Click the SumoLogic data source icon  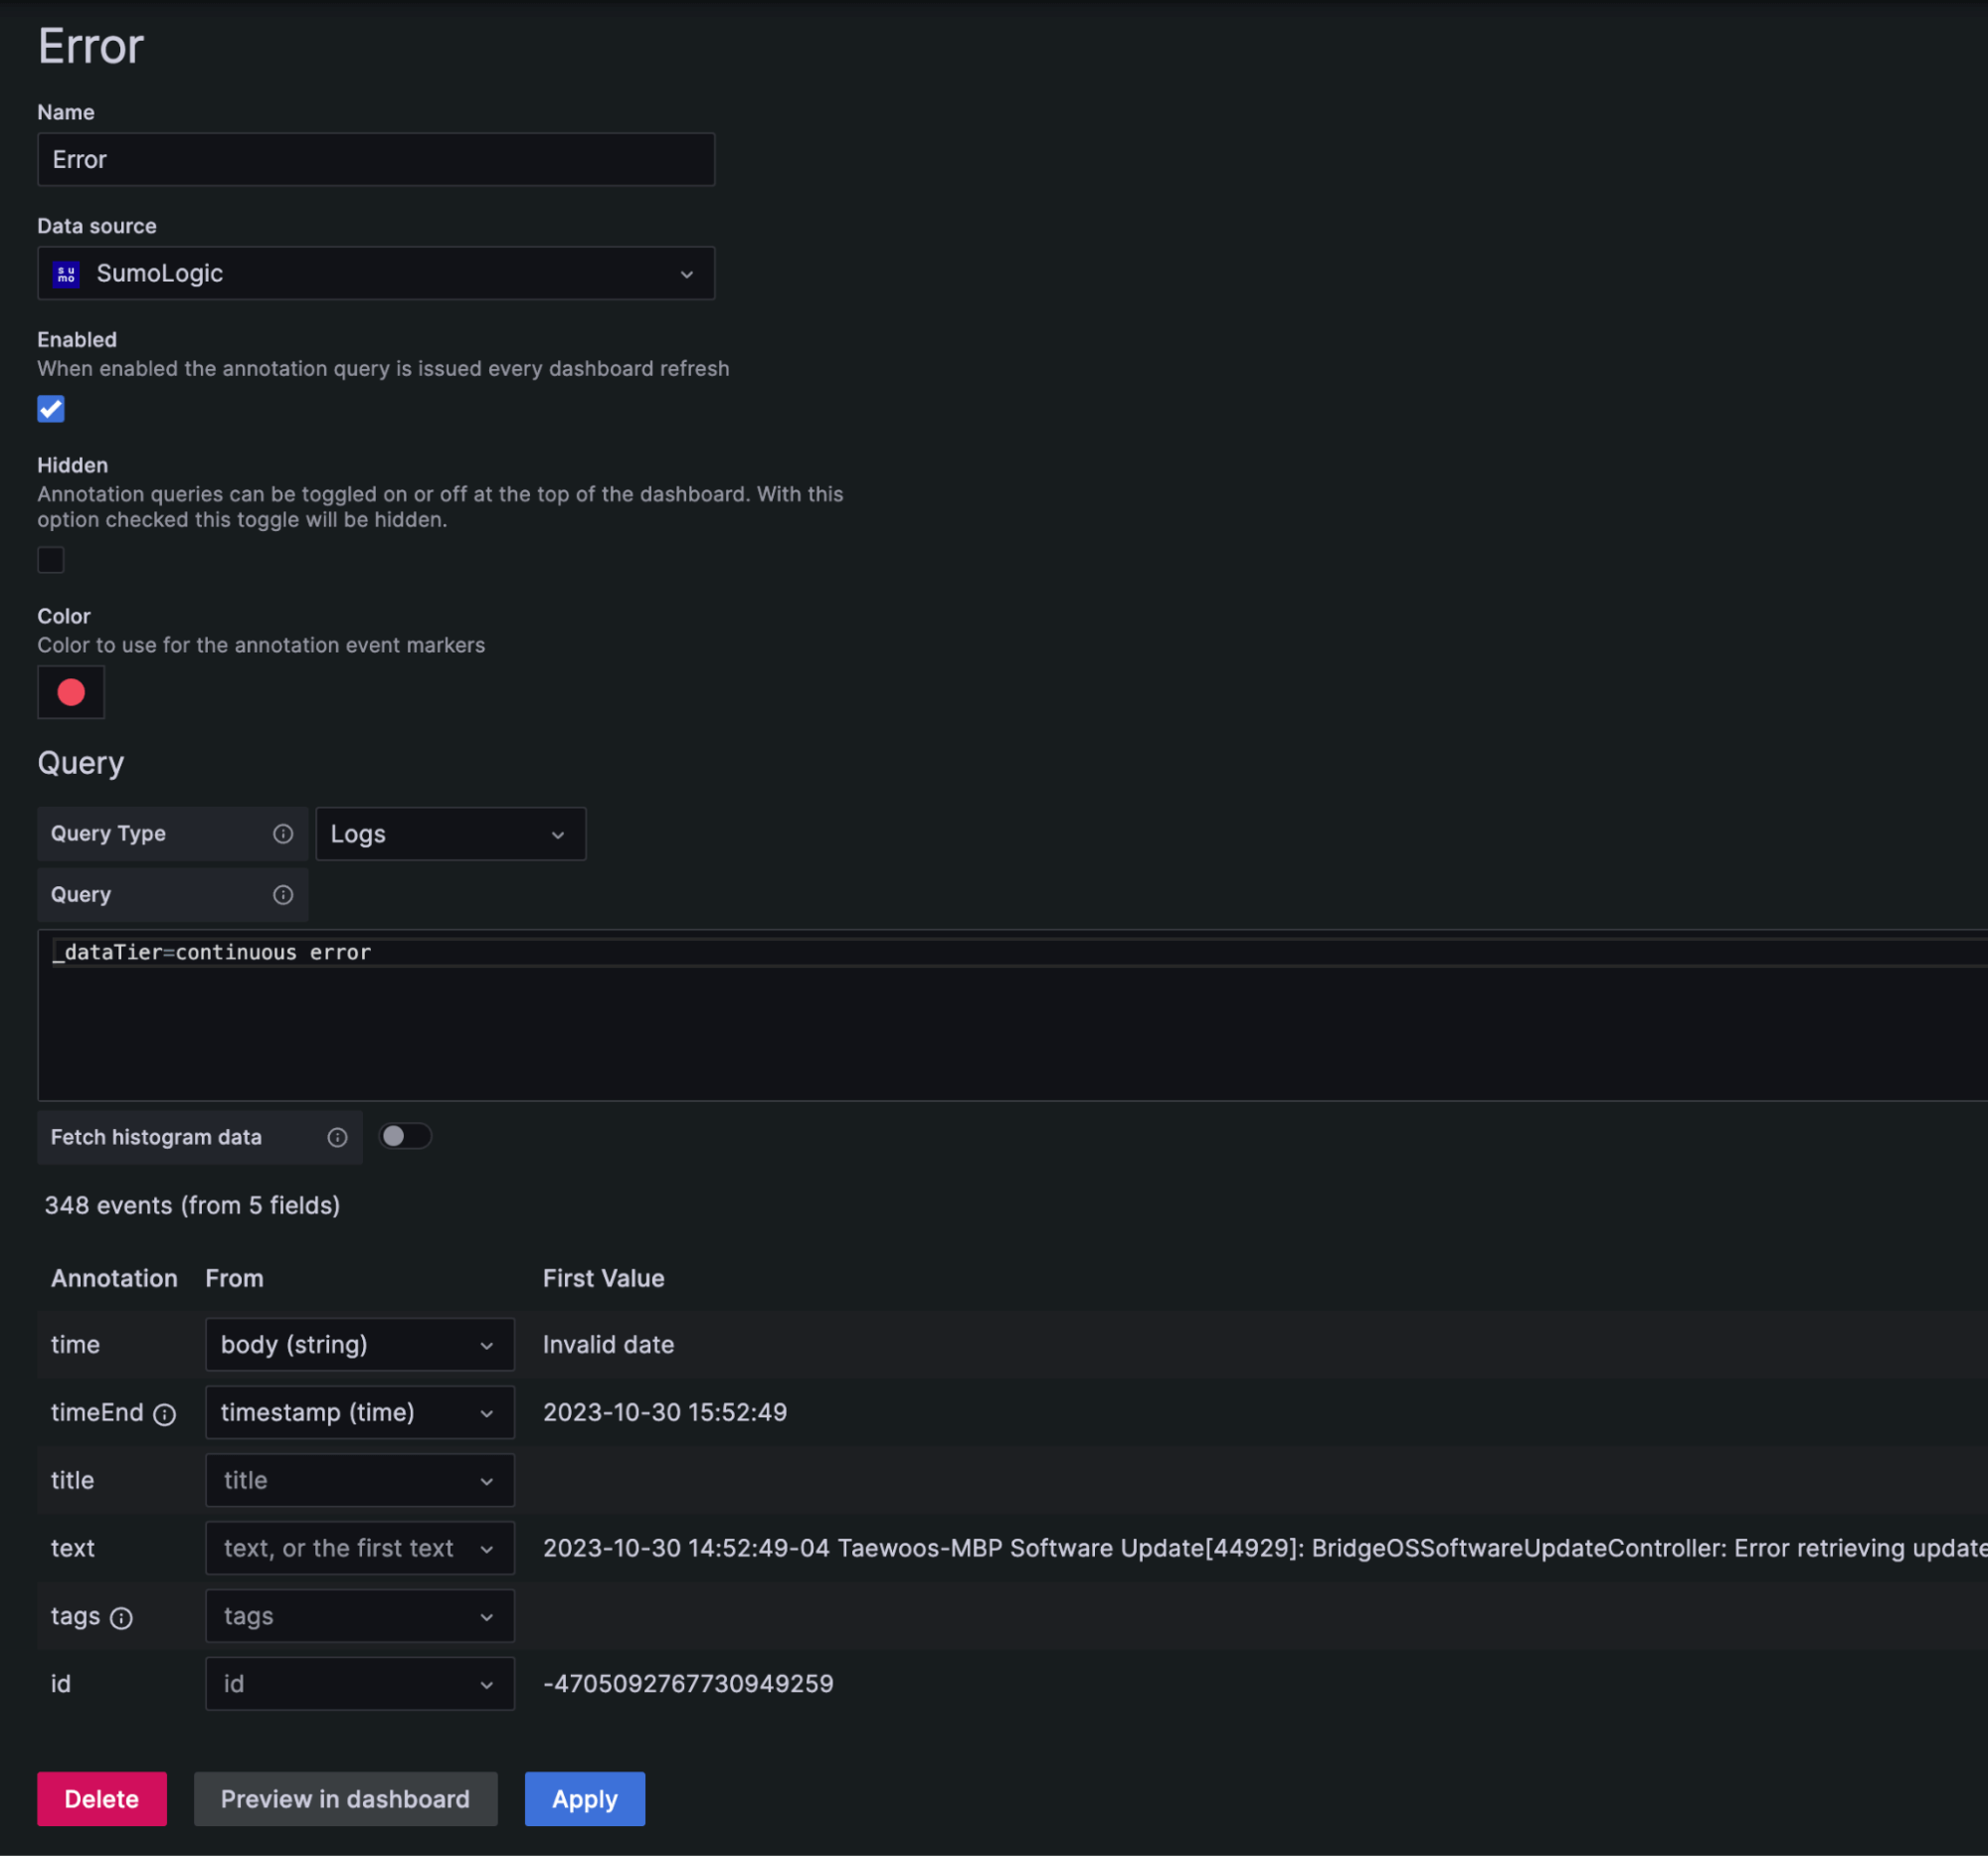click(65, 273)
